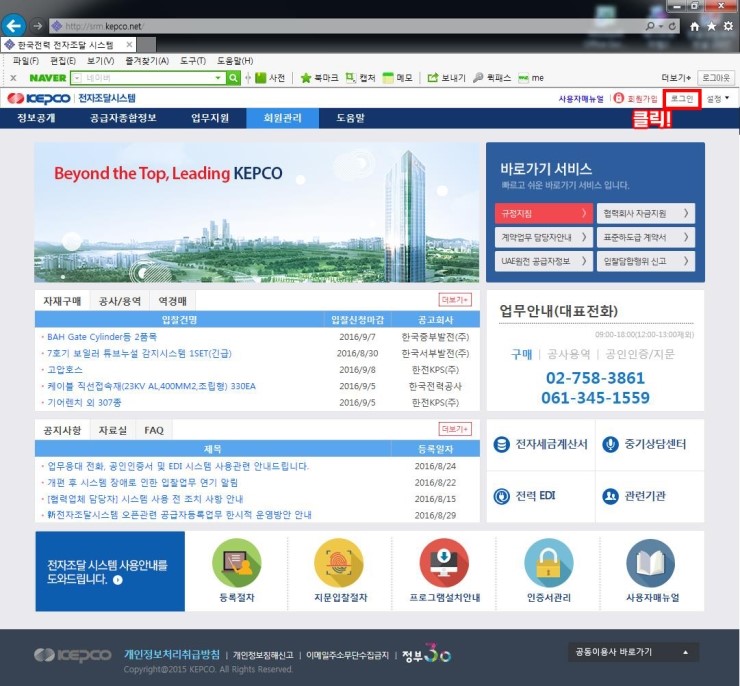
Task: Click 더보기+ in the bid list section
Action: [455, 300]
